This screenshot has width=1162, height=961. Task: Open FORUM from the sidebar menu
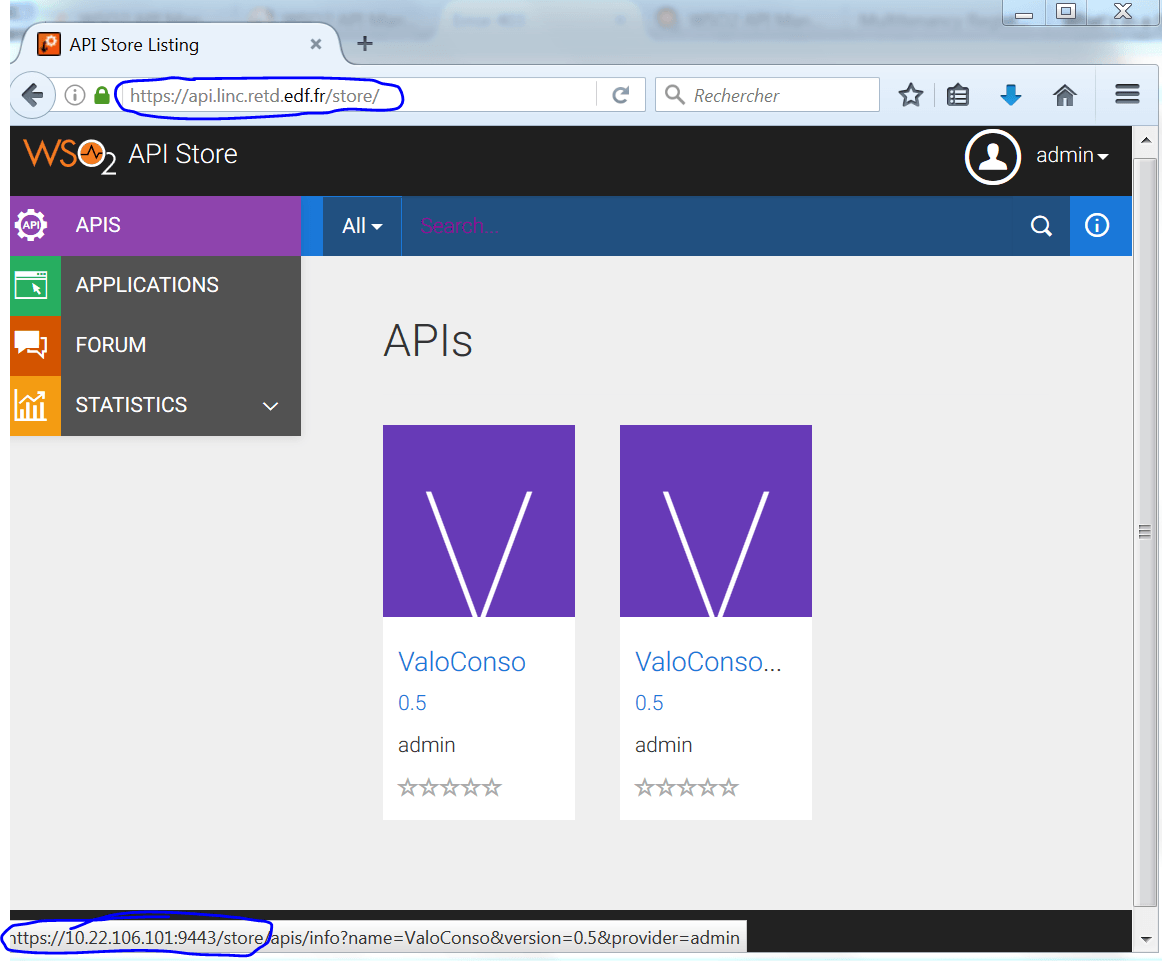click(111, 345)
